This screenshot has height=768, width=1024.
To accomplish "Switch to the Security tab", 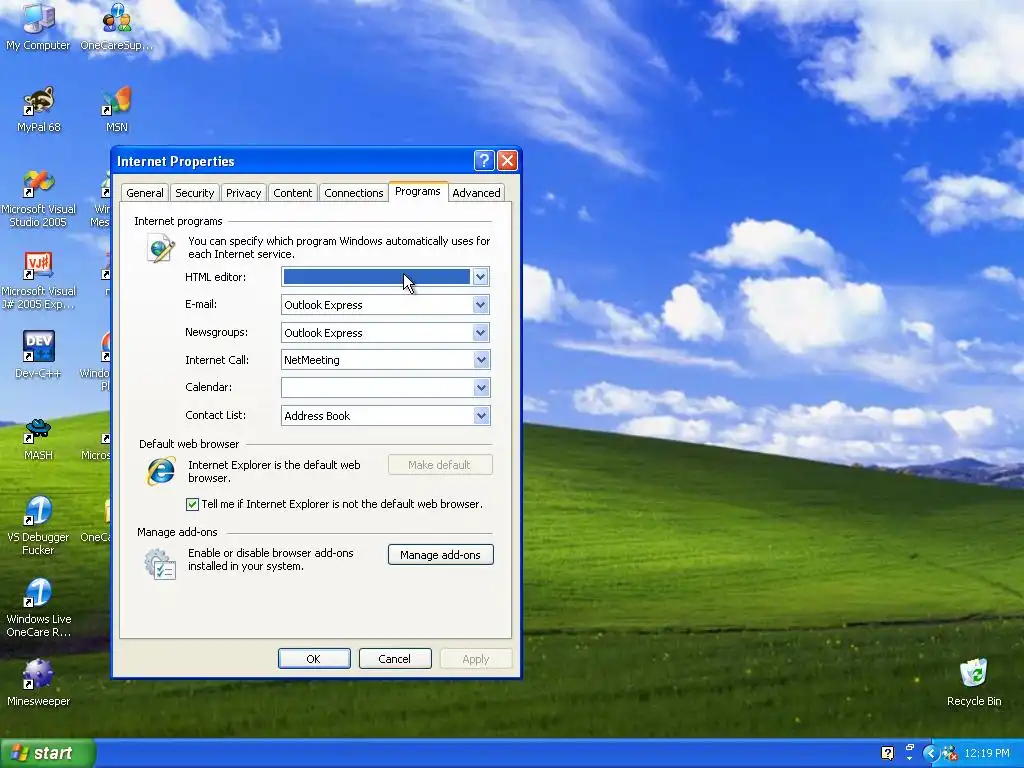I will (x=194, y=193).
